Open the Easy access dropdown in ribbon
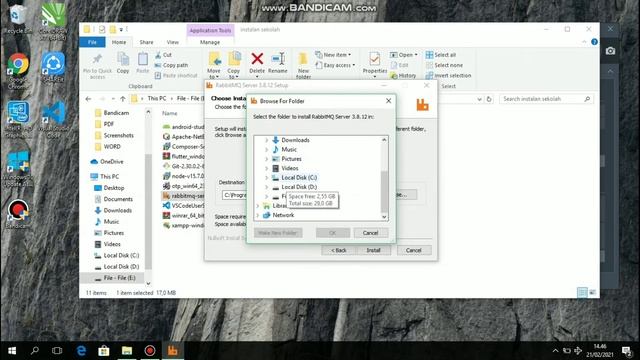 (335, 65)
